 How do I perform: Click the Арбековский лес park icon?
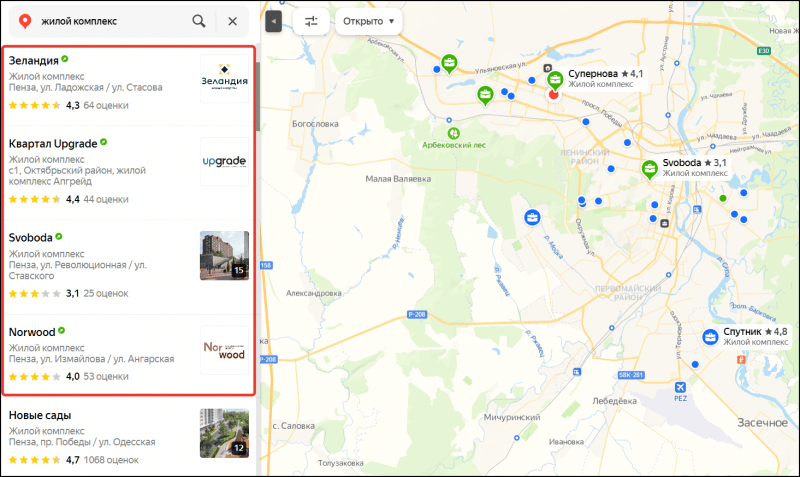(x=453, y=131)
